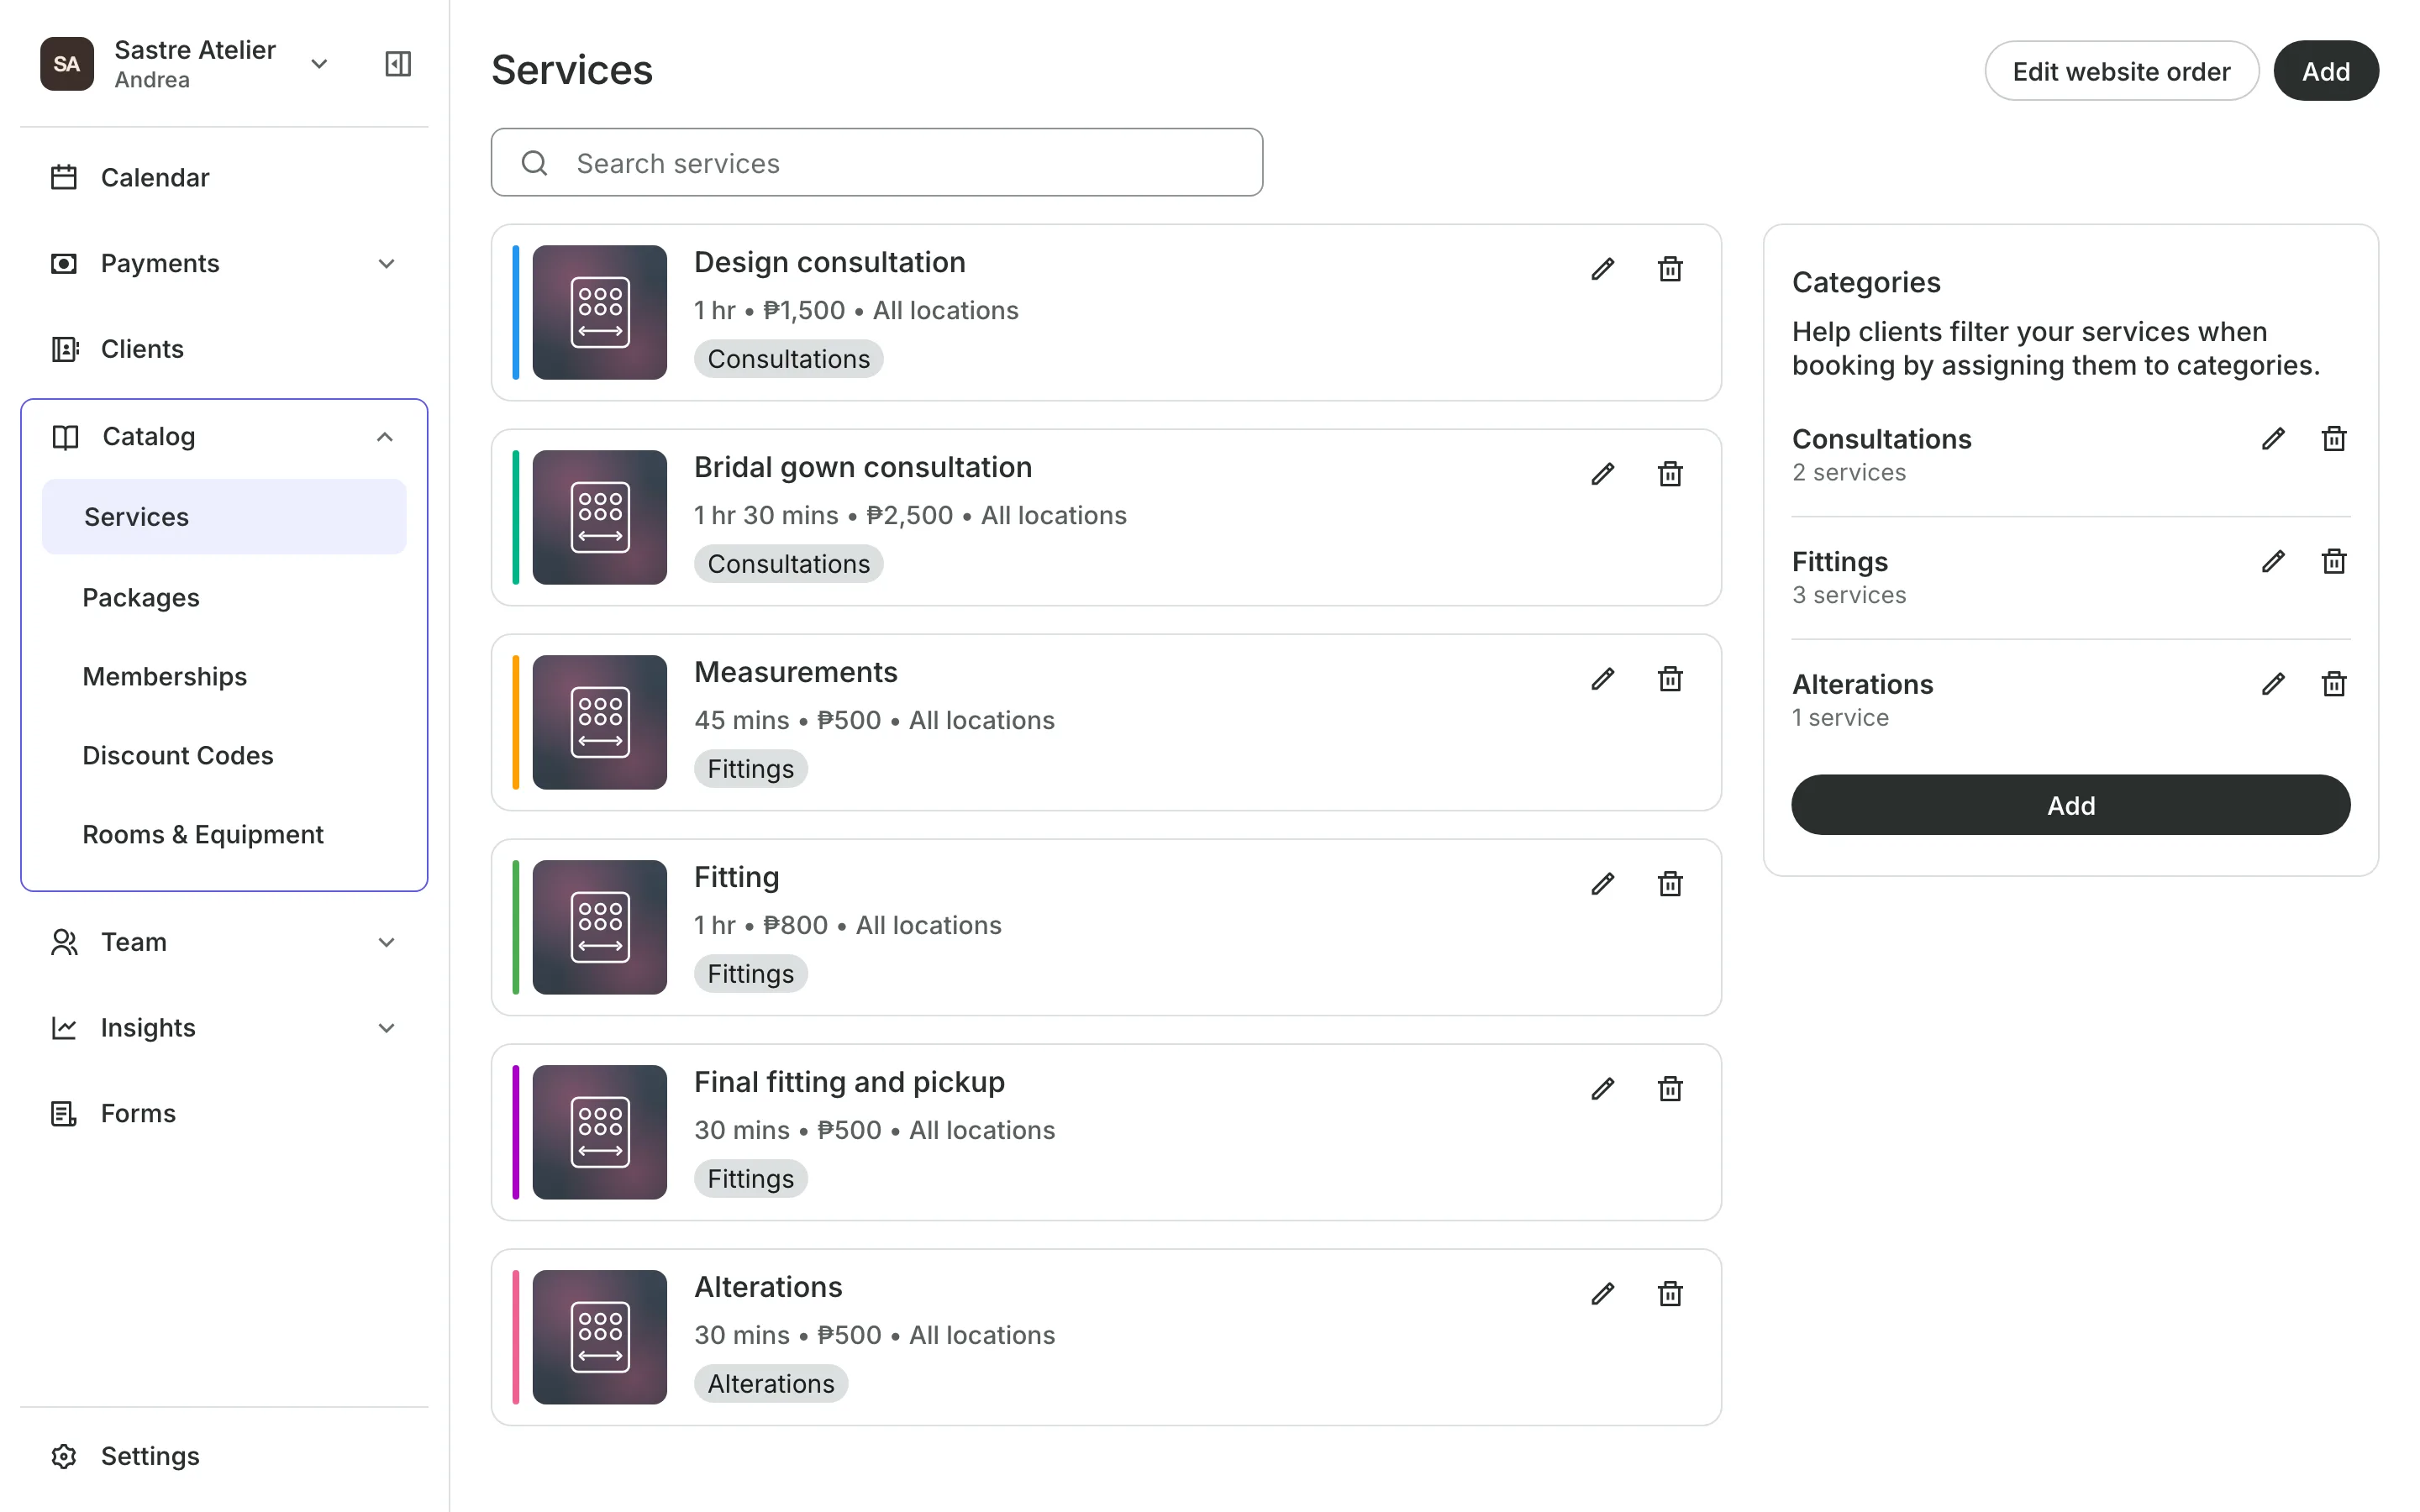
Task: Edit the Design consultation service
Action: (1602, 269)
